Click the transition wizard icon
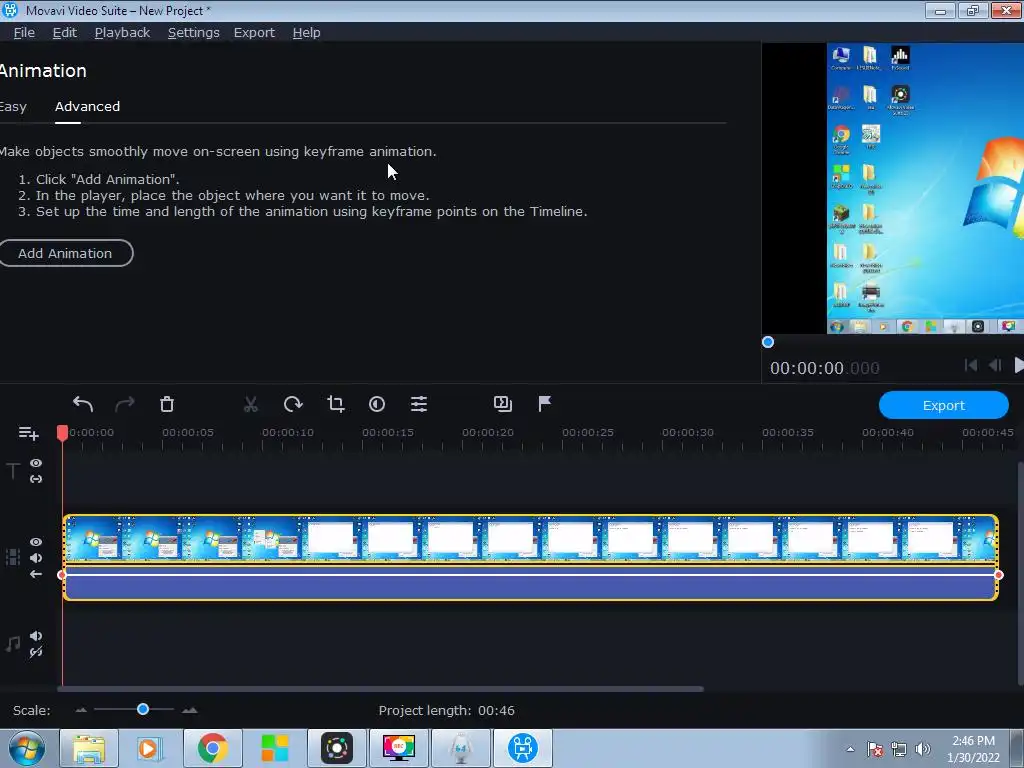The width and height of the screenshot is (1024, 768). point(503,404)
